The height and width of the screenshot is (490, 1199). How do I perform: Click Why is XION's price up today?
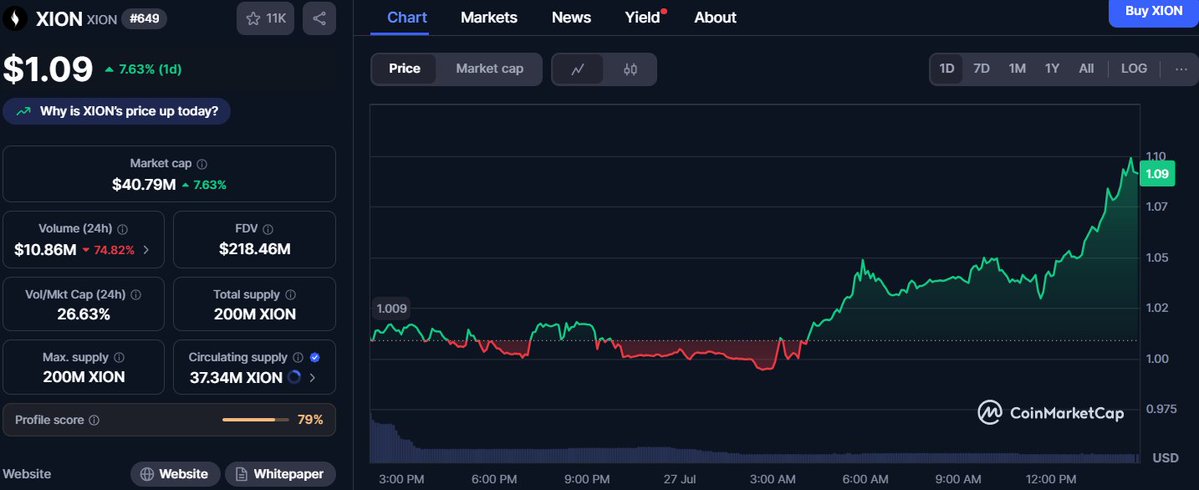tap(117, 112)
